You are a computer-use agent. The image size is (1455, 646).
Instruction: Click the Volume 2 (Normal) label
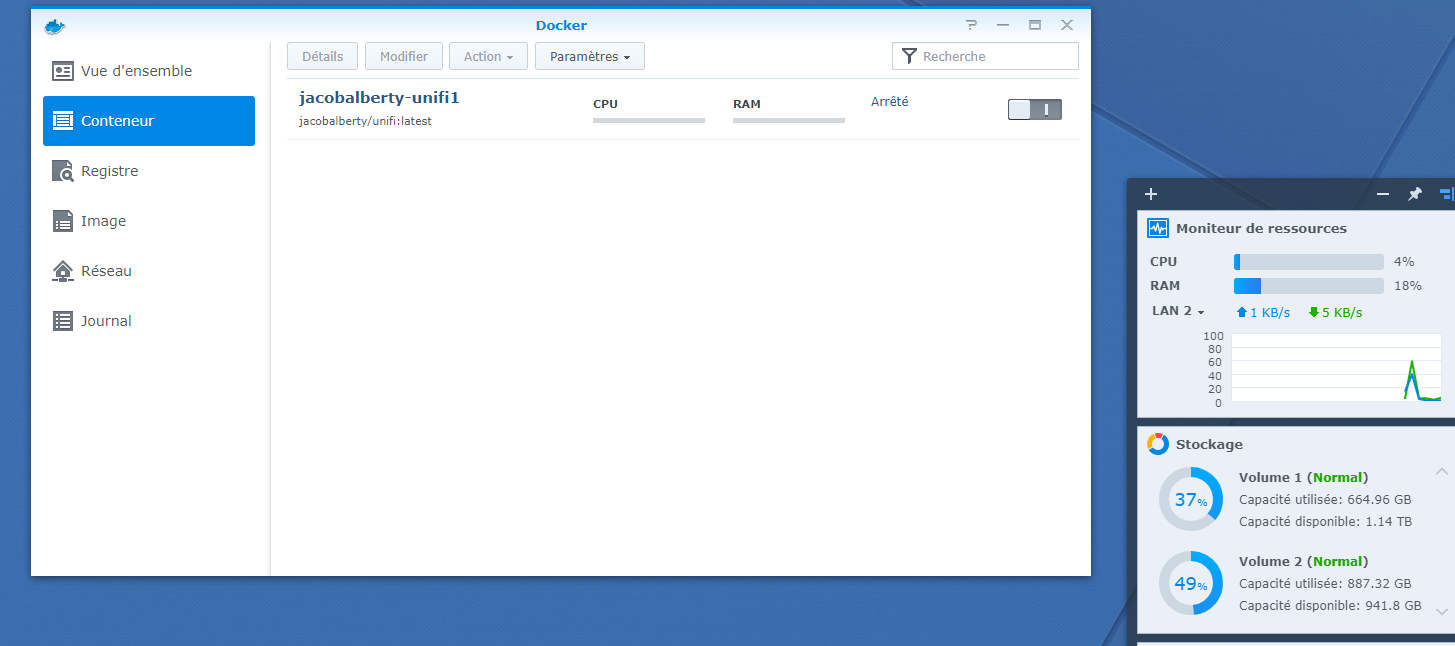(x=1304, y=561)
